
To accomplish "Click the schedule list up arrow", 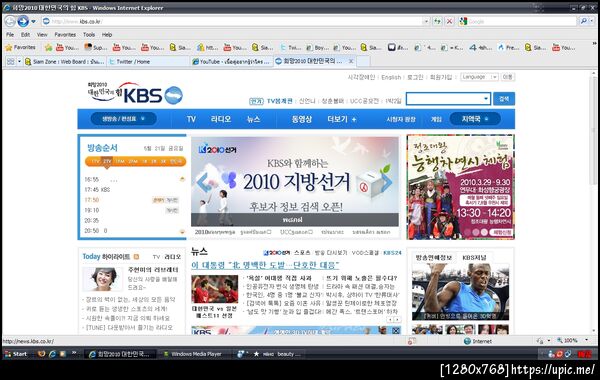I will click(x=182, y=179).
